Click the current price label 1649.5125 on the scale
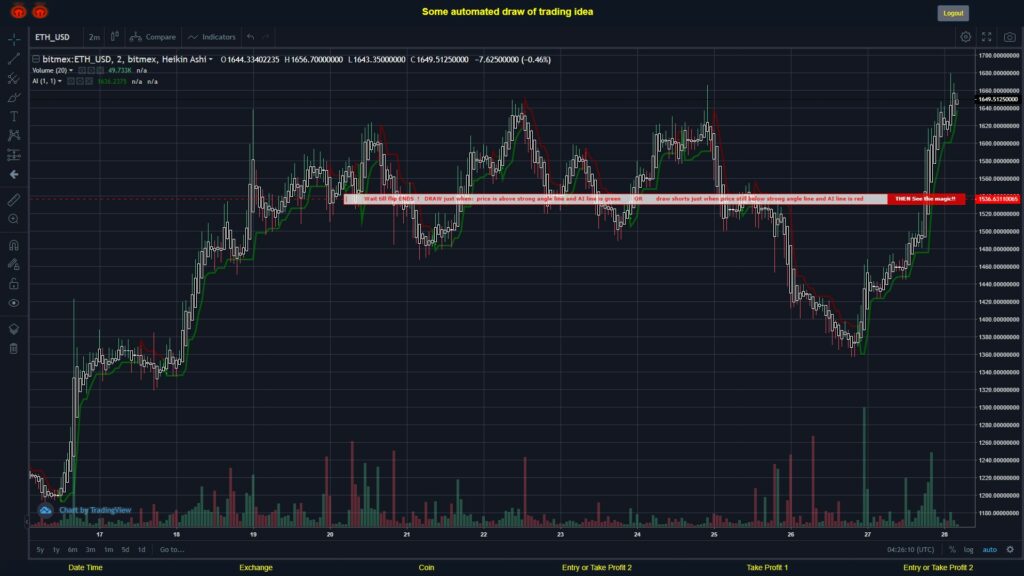The height and width of the screenshot is (576, 1024). [998, 99]
